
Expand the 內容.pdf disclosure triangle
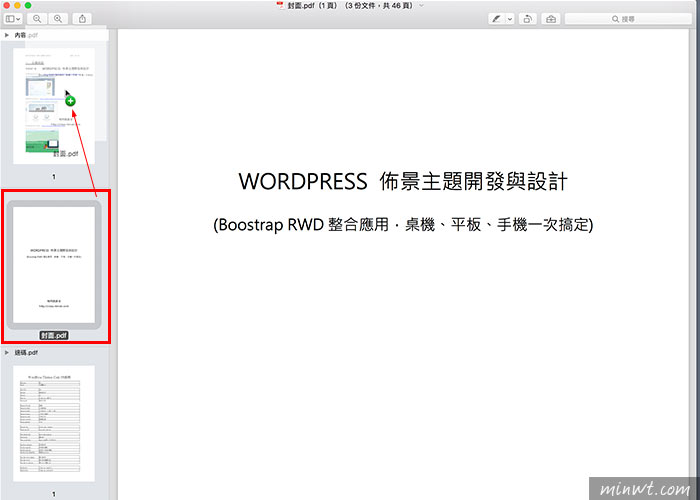7,35
